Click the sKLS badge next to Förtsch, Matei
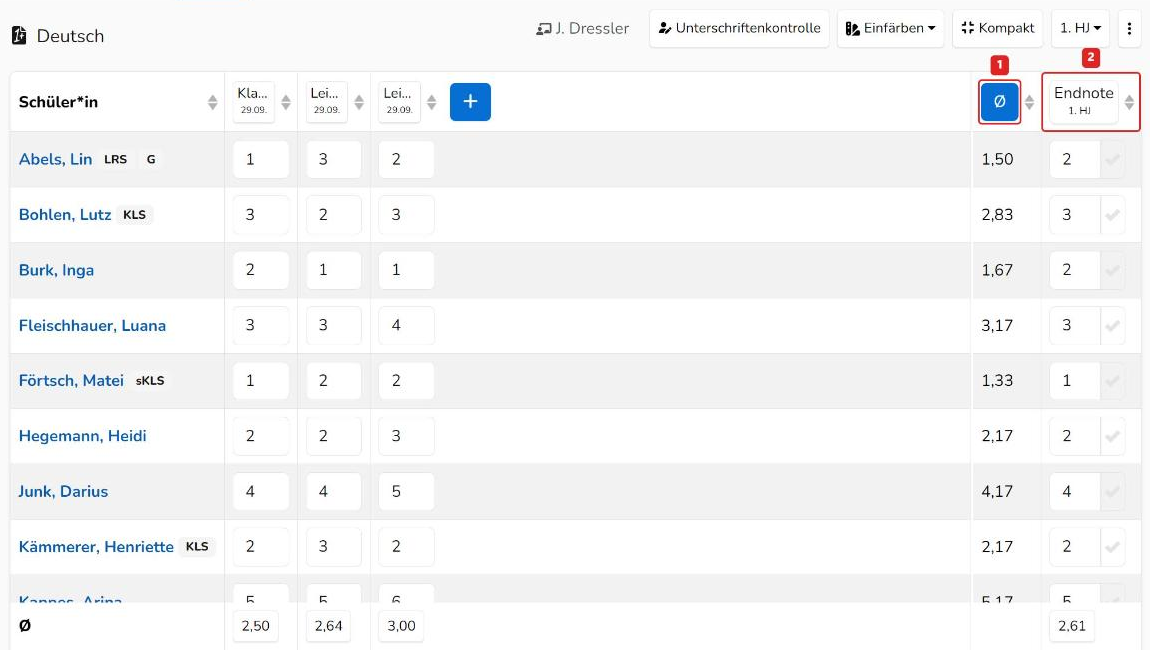The image size is (1150, 650). [x=150, y=381]
